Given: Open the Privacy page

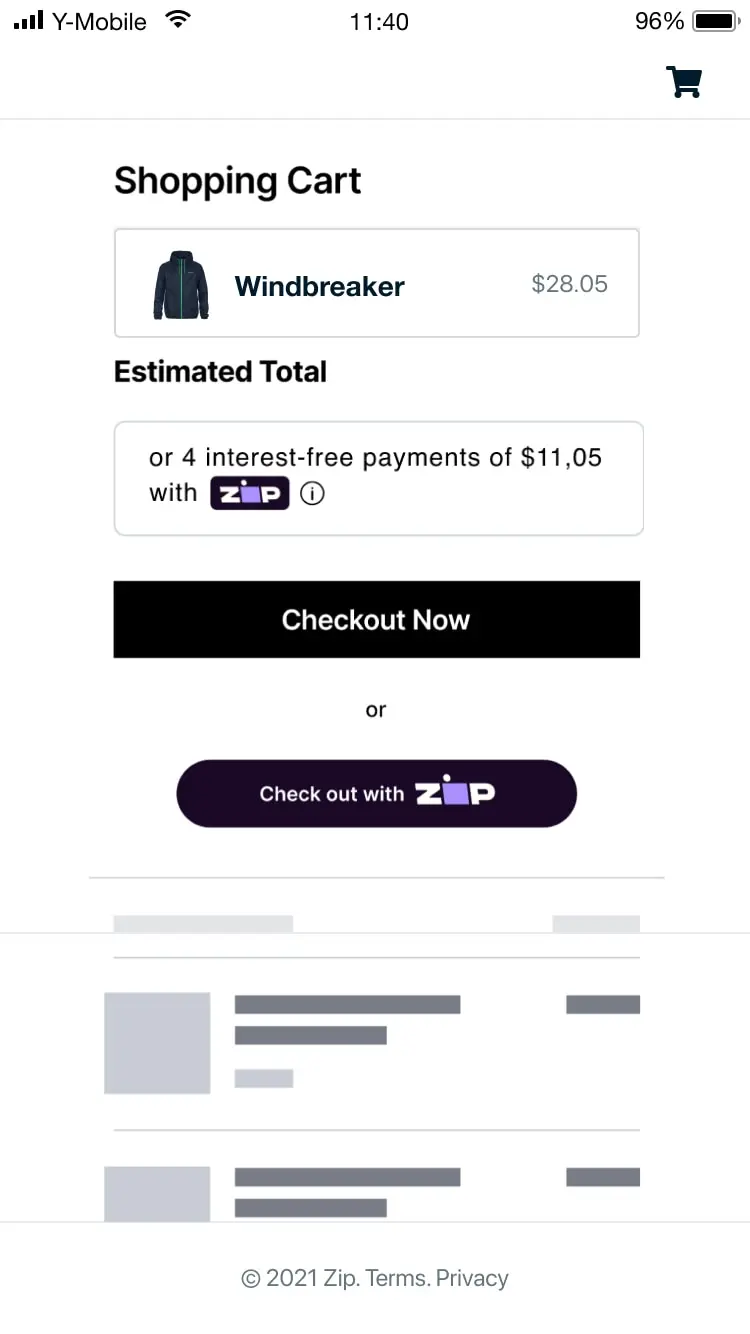Looking at the screenshot, I should pos(471,1278).
